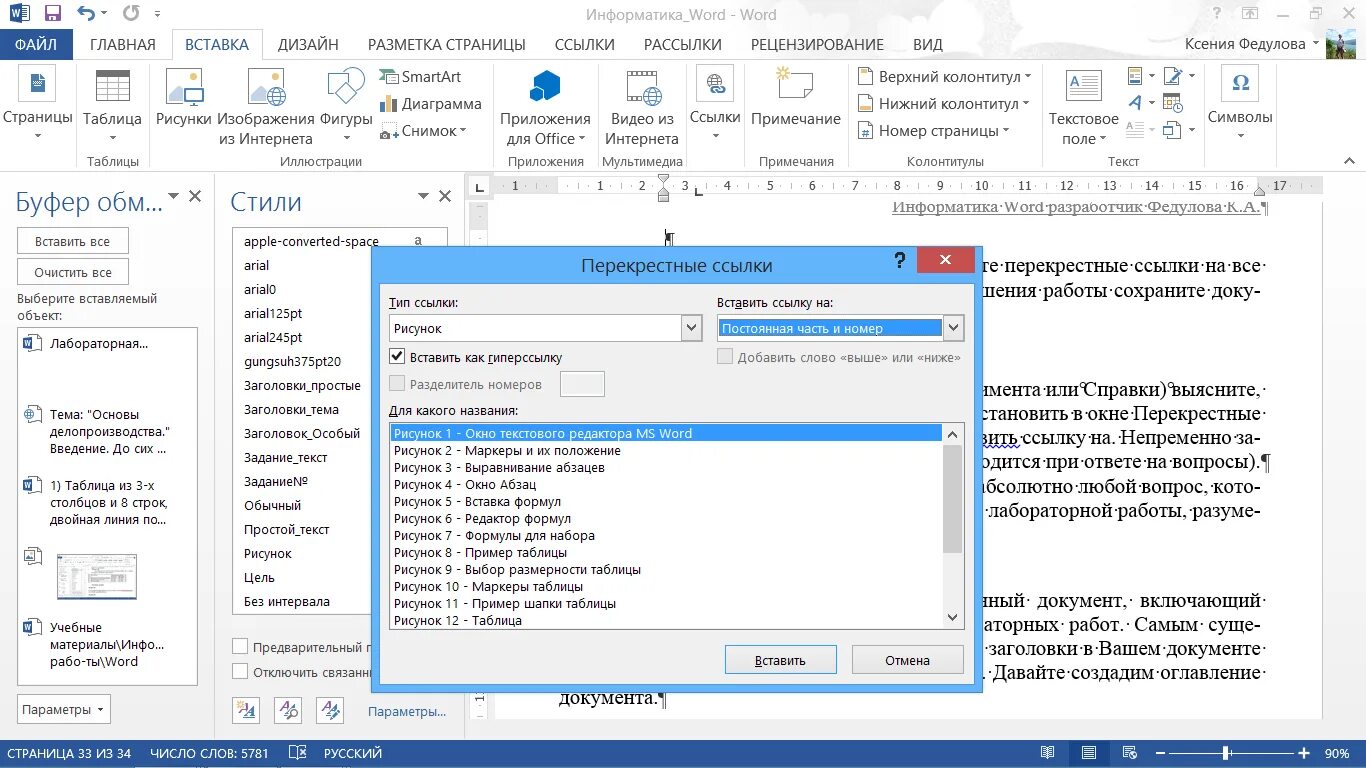Image resolution: width=1366 pixels, height=768 pixels.
Task: Click the New Style icon in Styles pane
Action: 246,710
